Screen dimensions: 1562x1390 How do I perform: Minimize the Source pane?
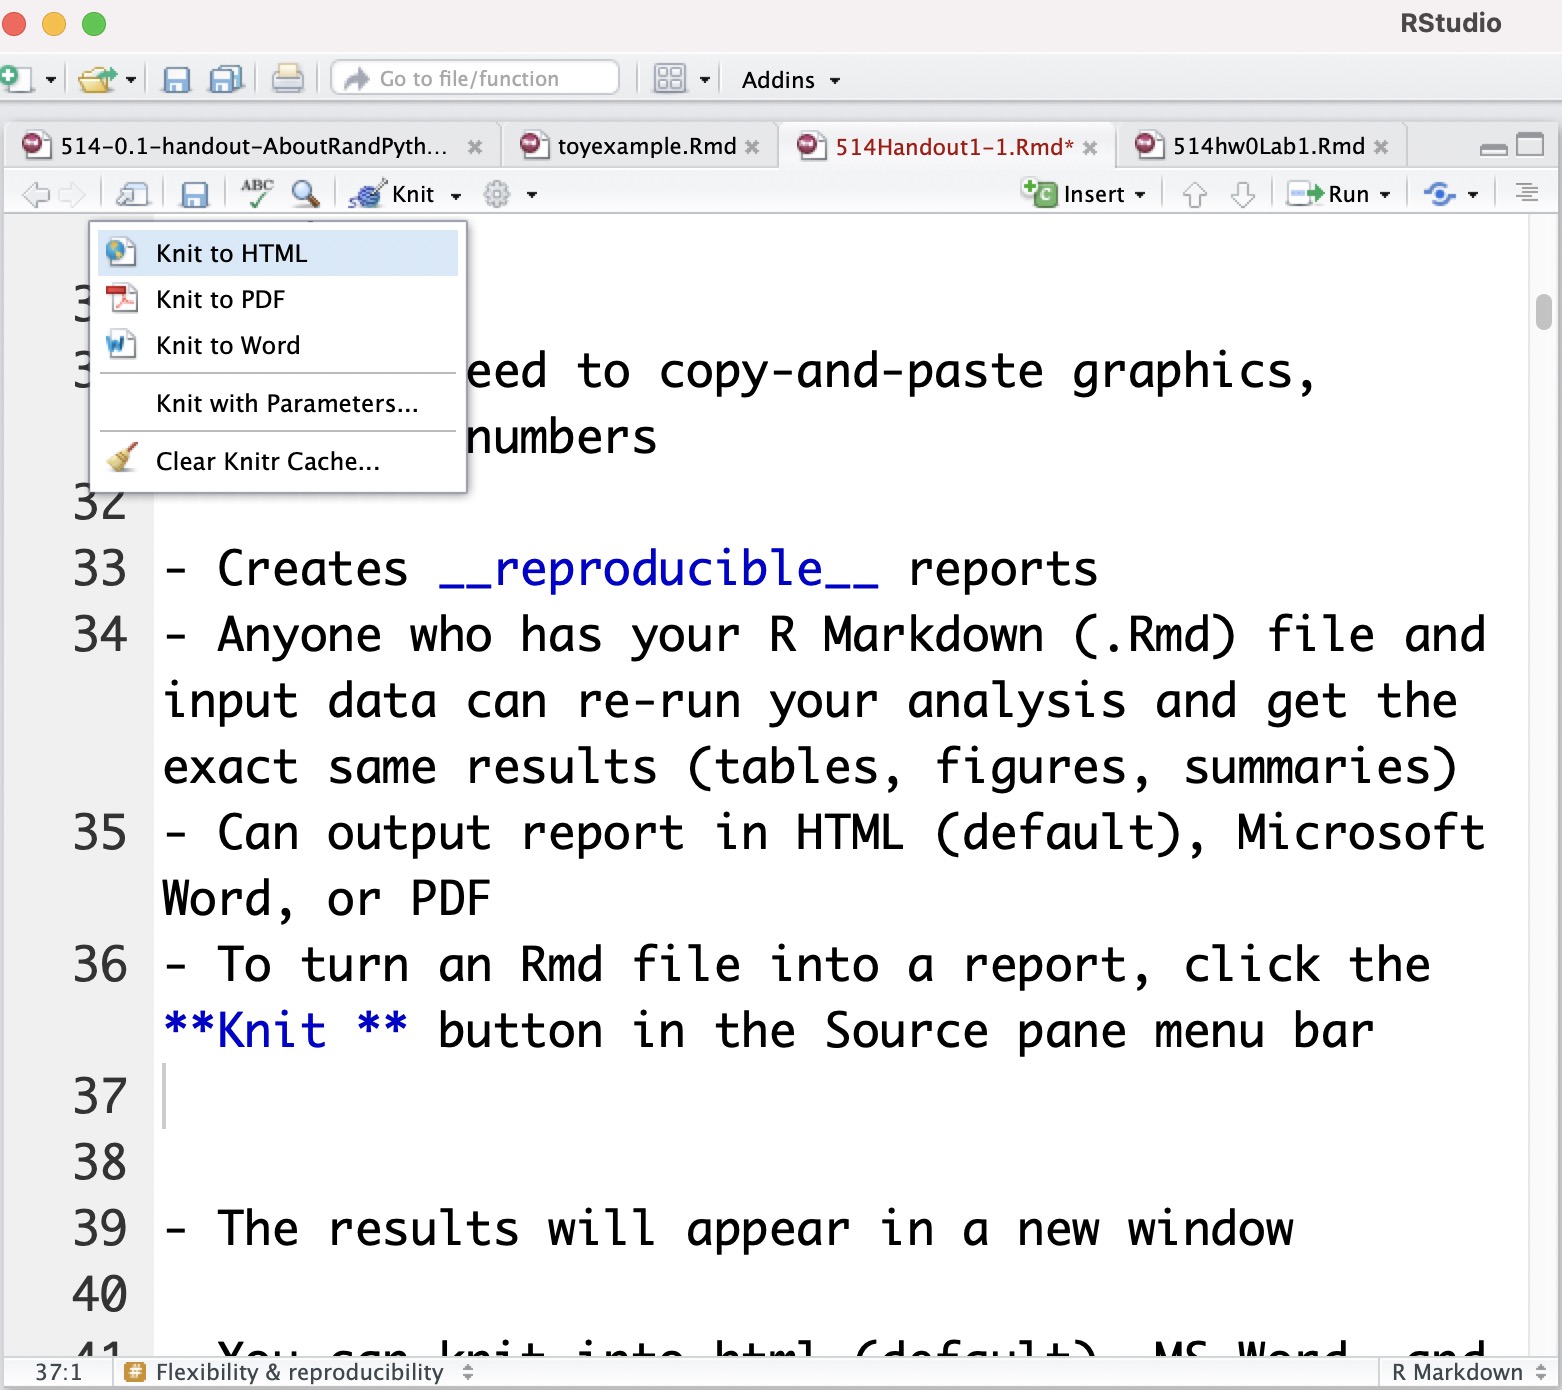1494,148
